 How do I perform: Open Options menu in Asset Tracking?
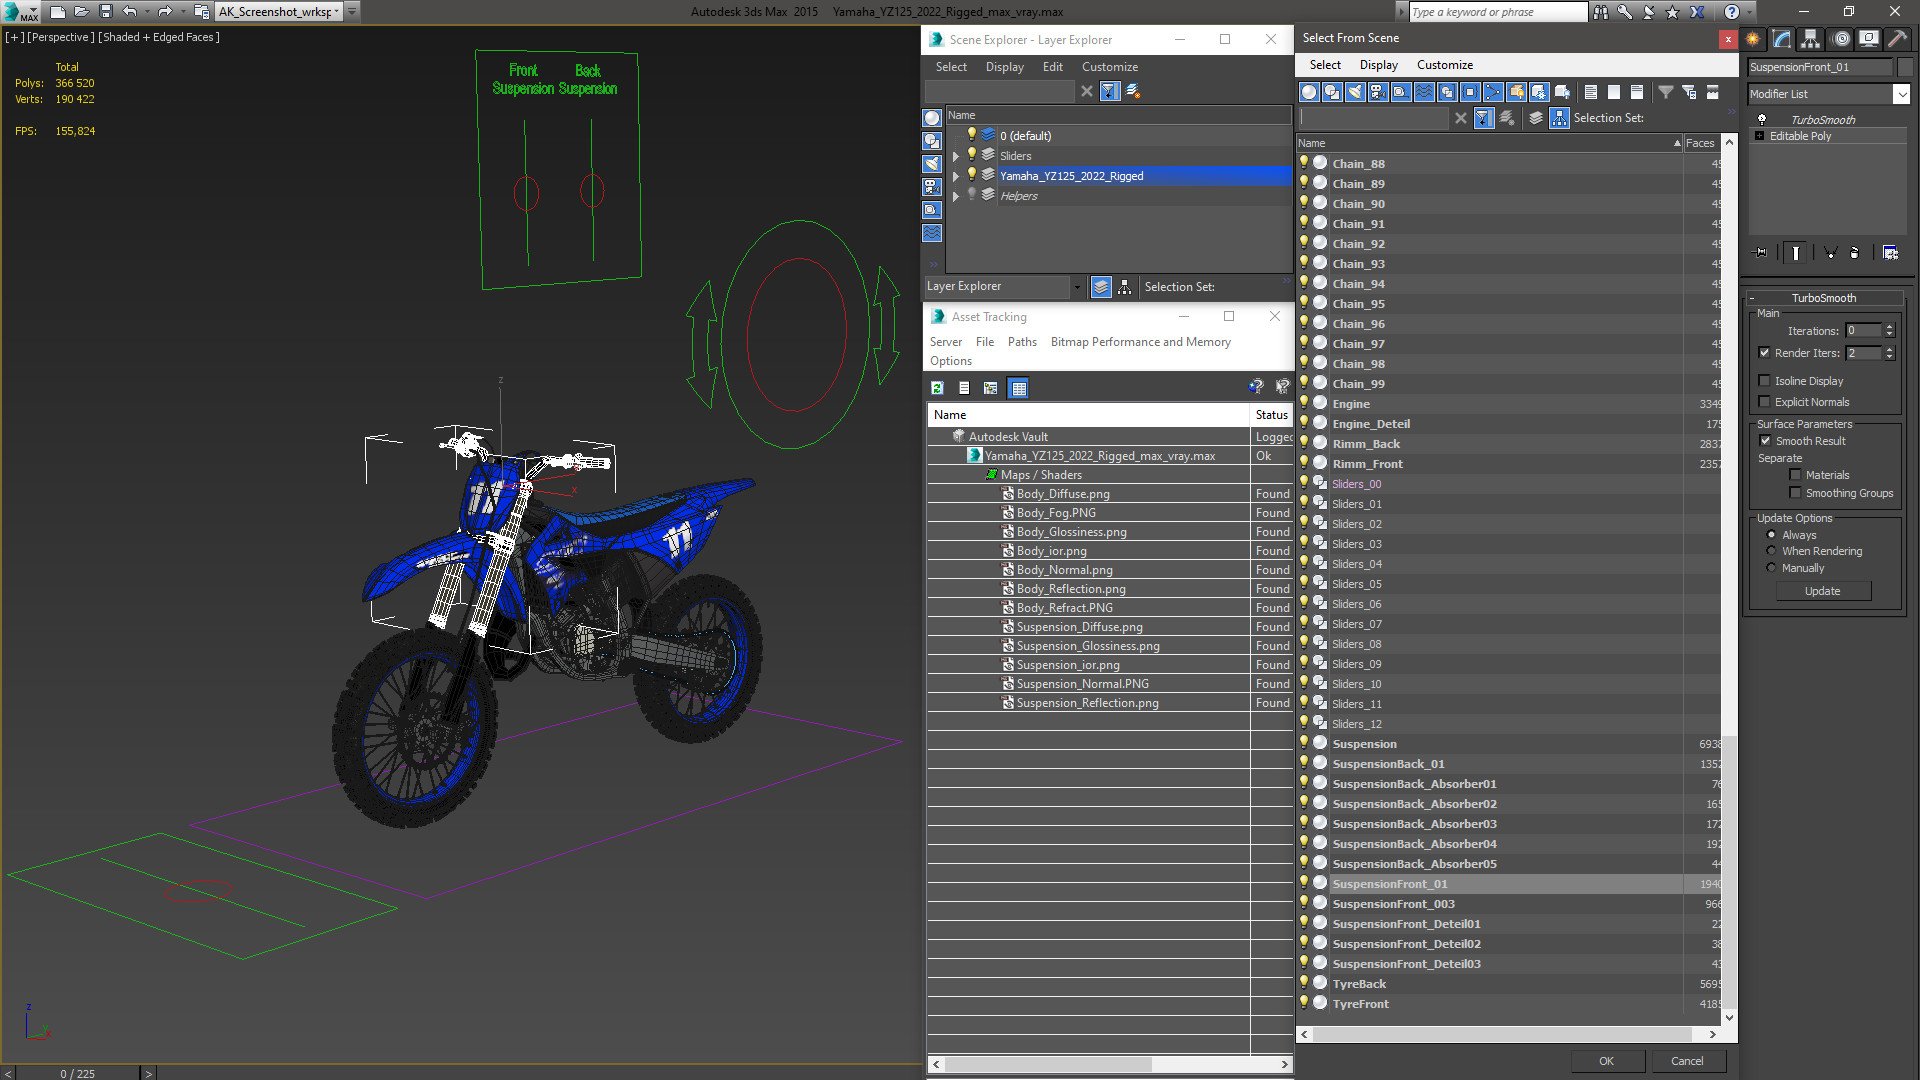click(x=950, y=361)
